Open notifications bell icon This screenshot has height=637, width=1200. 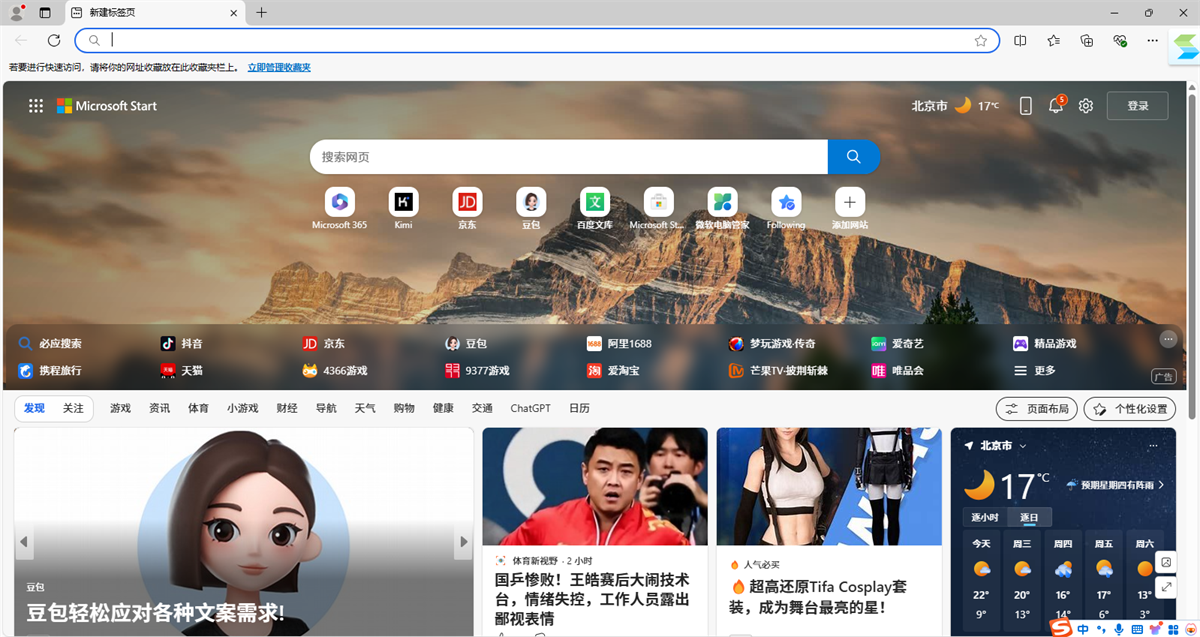(1056, 106)
